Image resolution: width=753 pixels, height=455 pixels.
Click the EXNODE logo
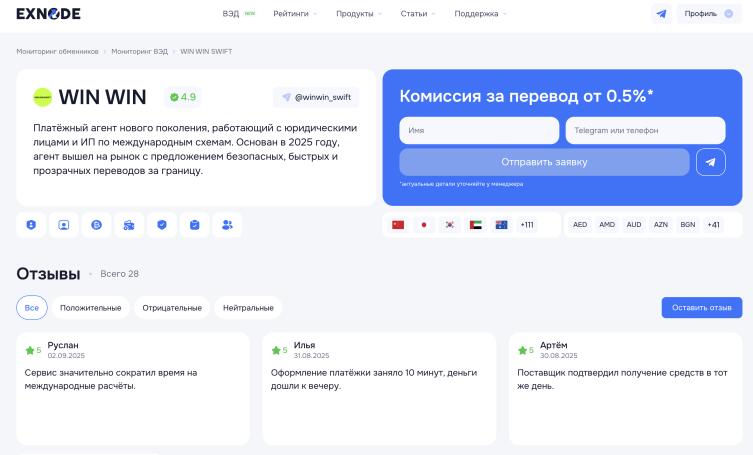[48, 14]
